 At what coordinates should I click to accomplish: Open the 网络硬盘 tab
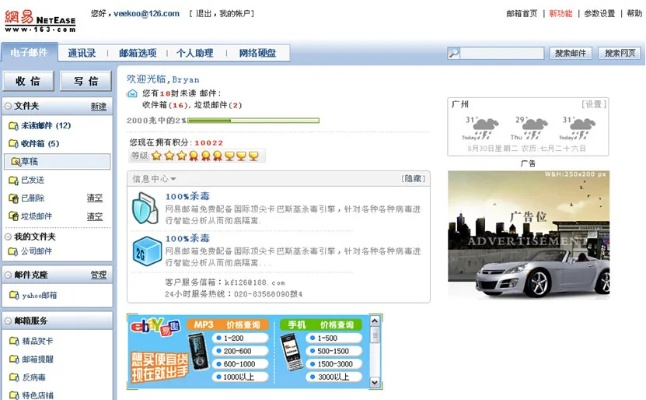257,53
